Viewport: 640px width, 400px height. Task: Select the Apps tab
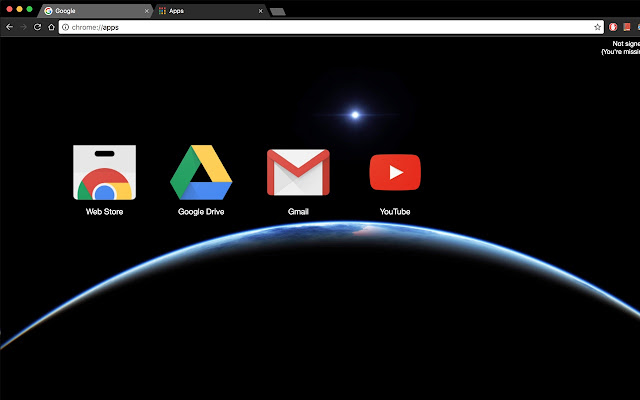point(210,11)
